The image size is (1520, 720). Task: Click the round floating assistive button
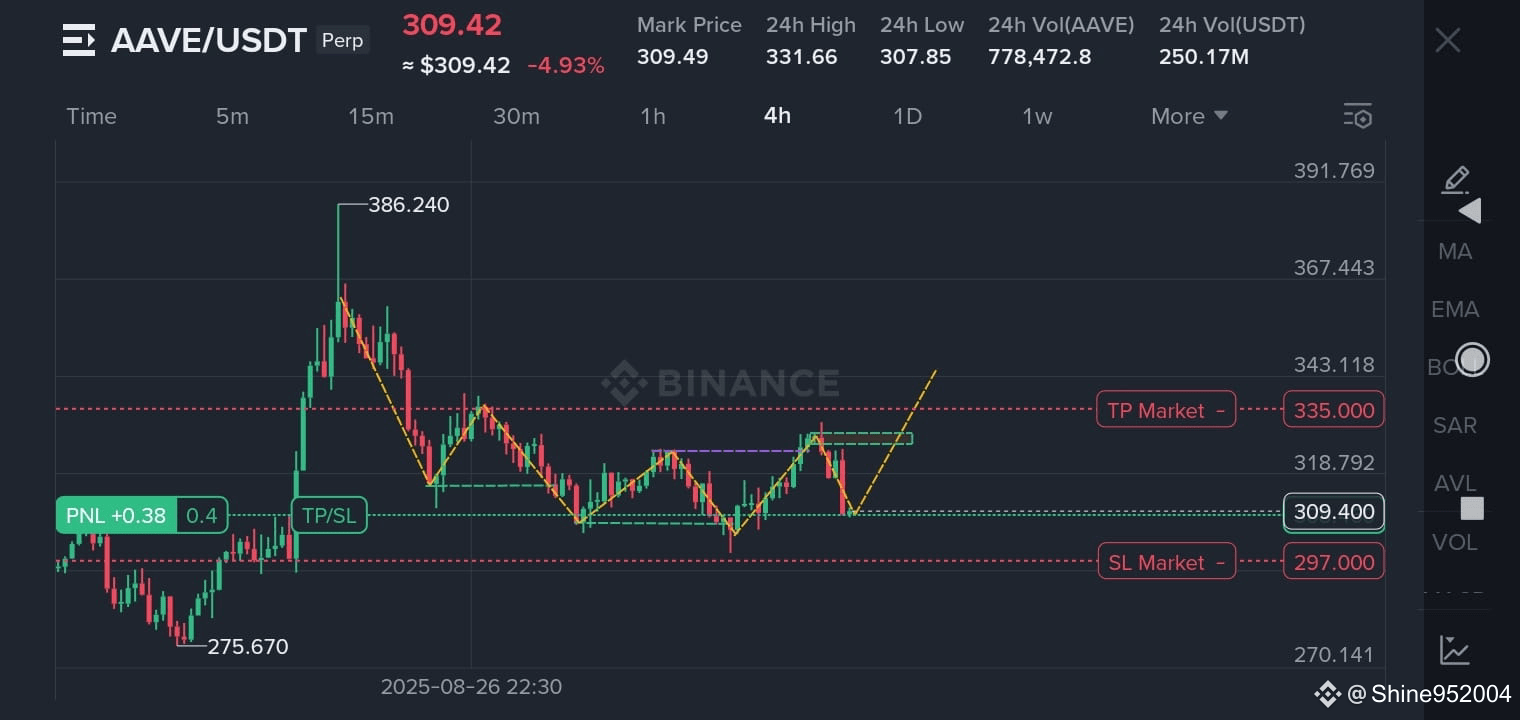tap(1473, 360)
